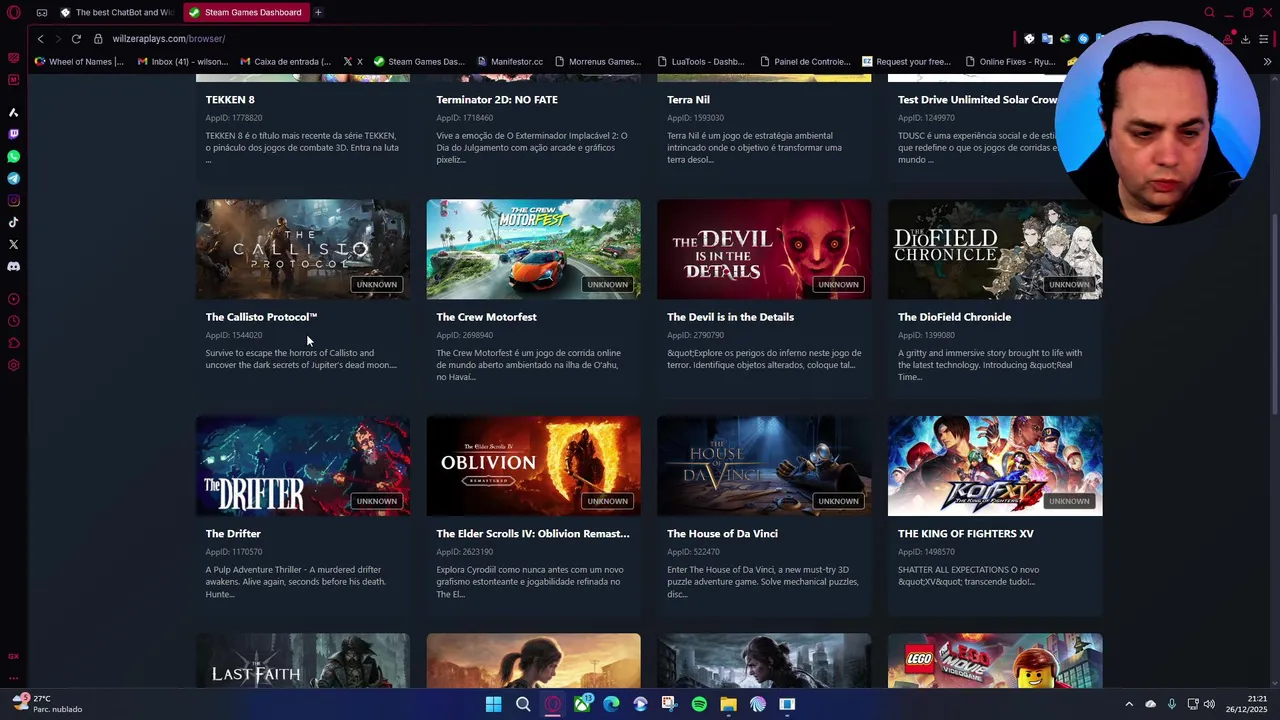Open the Painel de Controle bookmark

pos(804,61)
